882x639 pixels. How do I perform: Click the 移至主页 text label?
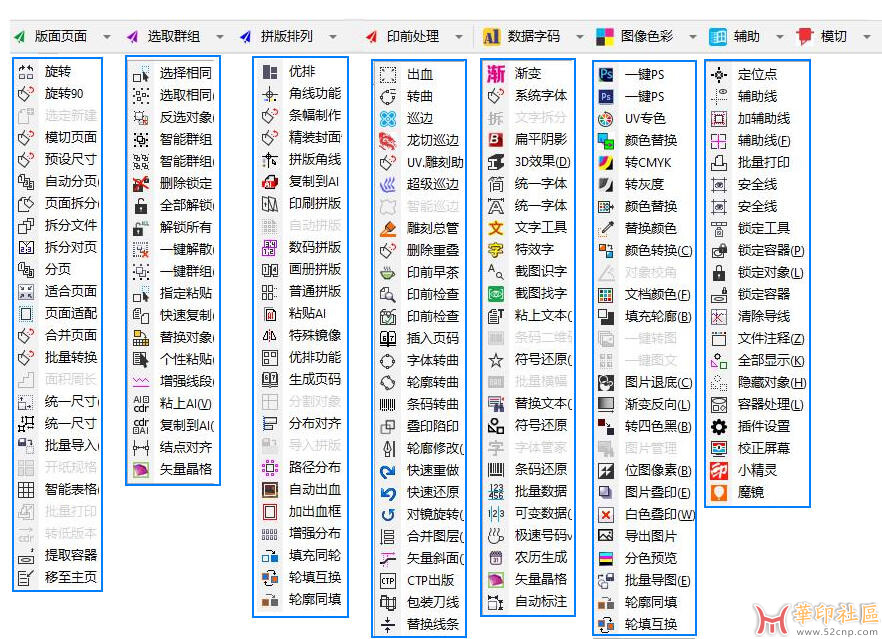[x=71, y=577]
